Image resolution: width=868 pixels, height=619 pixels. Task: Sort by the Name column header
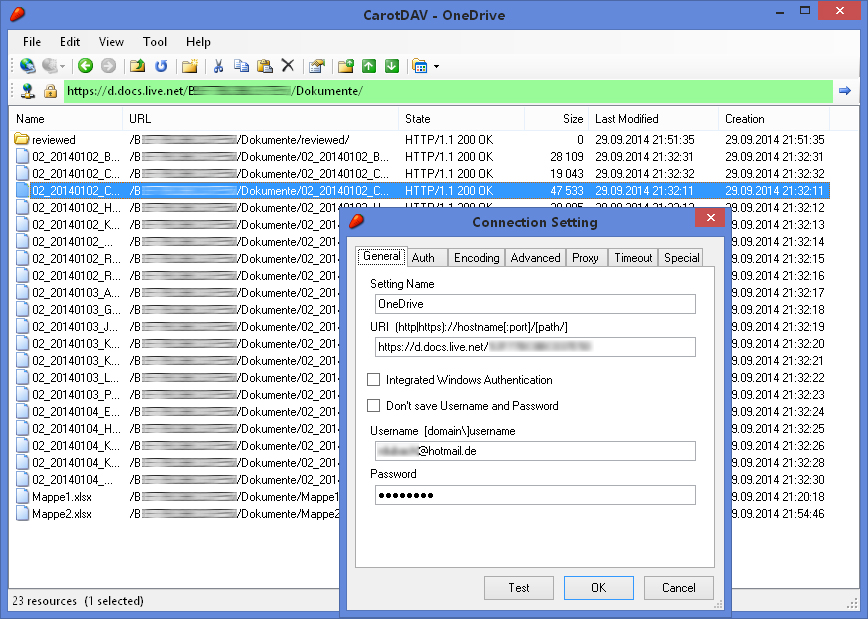[66, 118]
